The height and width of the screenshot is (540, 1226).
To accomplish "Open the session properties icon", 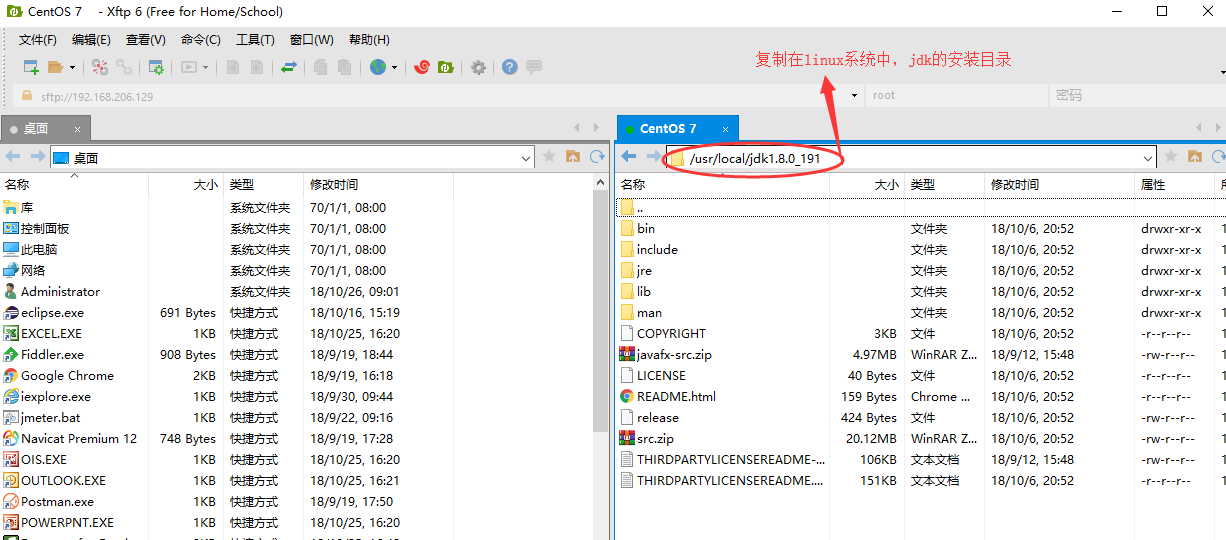I will (156, 67).
